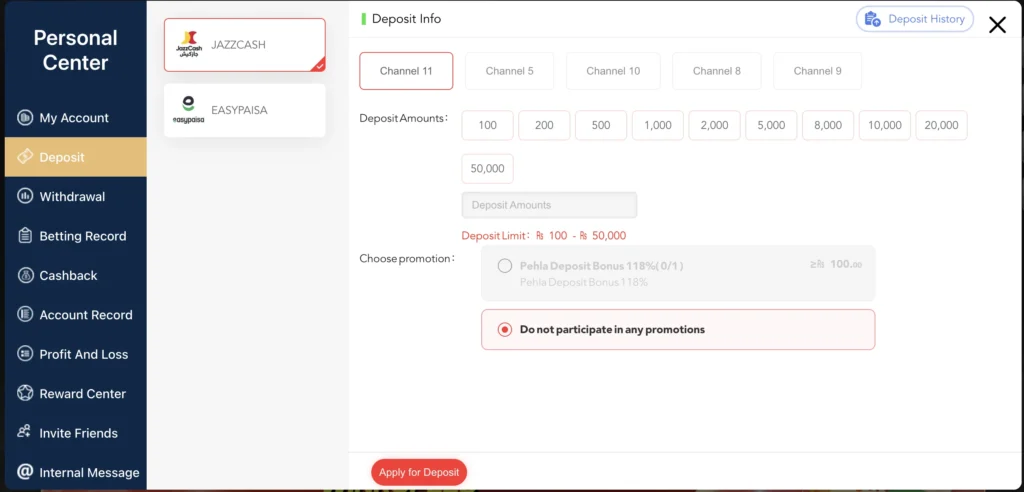1024x492 pixels.
Task: Pick the 200 deposit amount
Action: (x=544, y=125)
